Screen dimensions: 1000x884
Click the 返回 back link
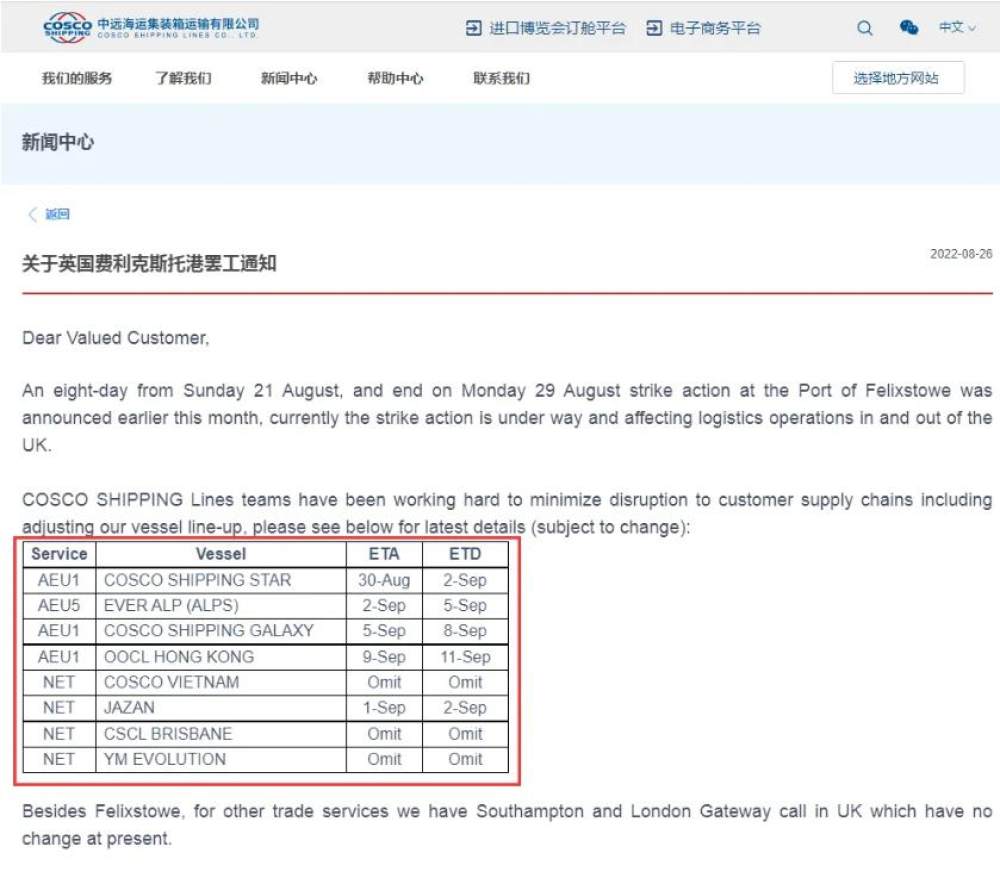tap(57, 214)
